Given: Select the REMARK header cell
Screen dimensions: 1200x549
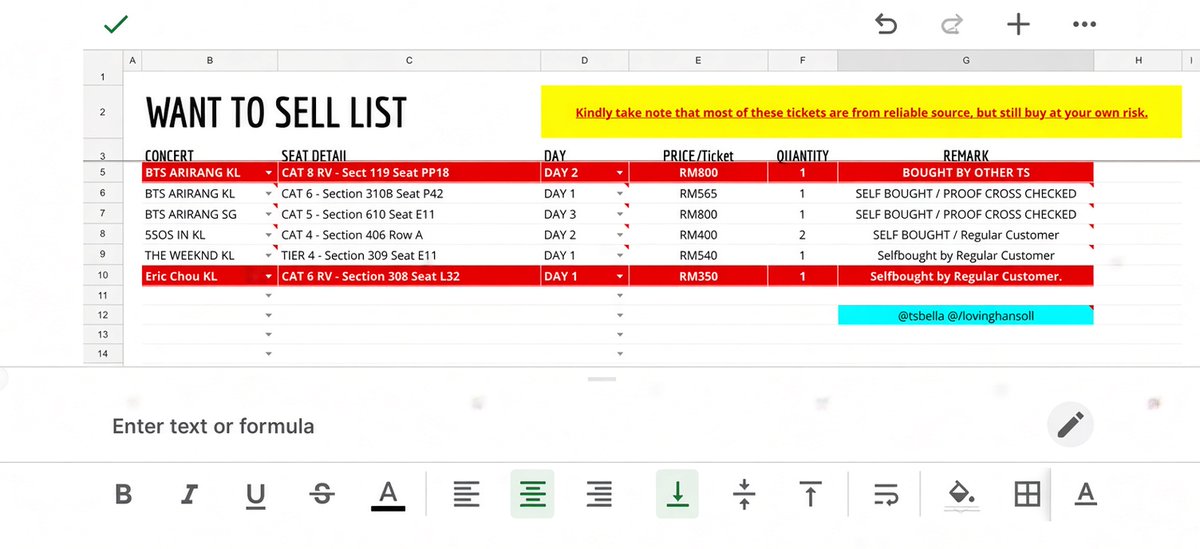Looking at the screenshot, I should point(966,156).
